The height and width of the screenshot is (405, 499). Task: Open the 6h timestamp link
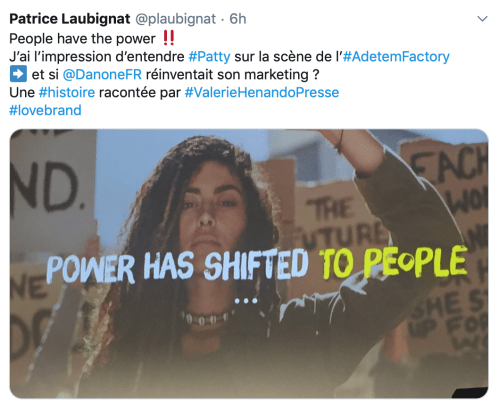tap(238, 19)
